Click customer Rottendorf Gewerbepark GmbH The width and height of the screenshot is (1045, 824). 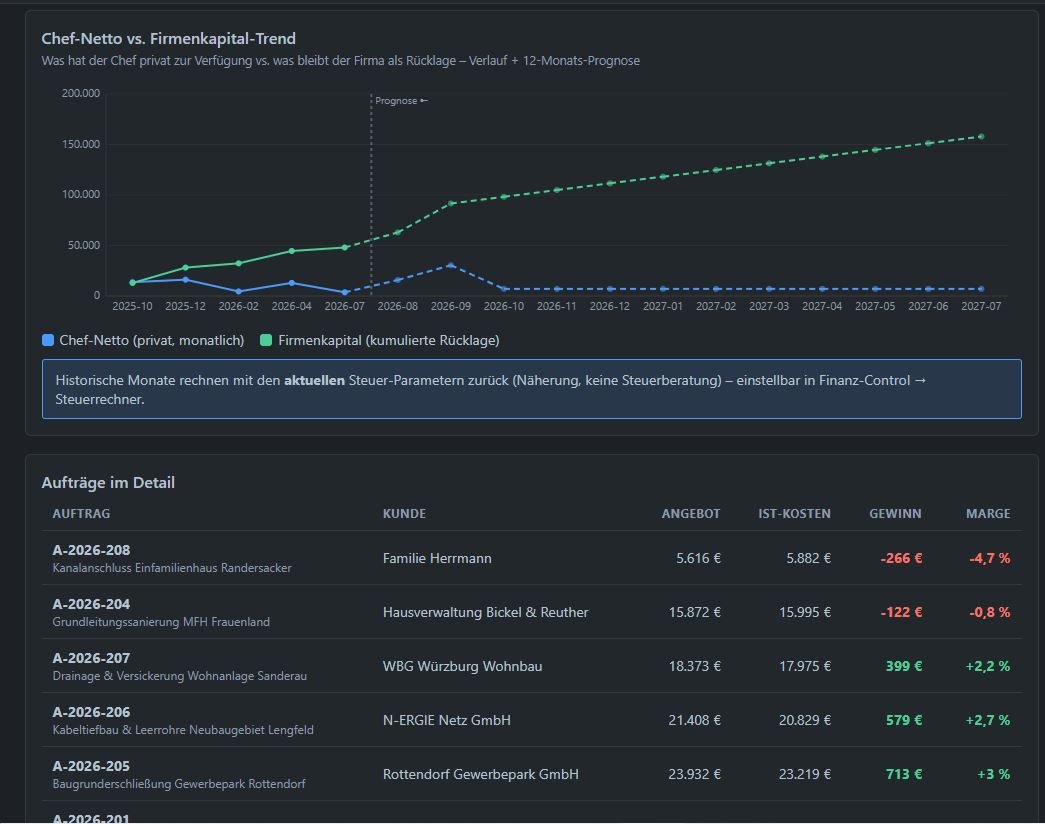point(481,775)
